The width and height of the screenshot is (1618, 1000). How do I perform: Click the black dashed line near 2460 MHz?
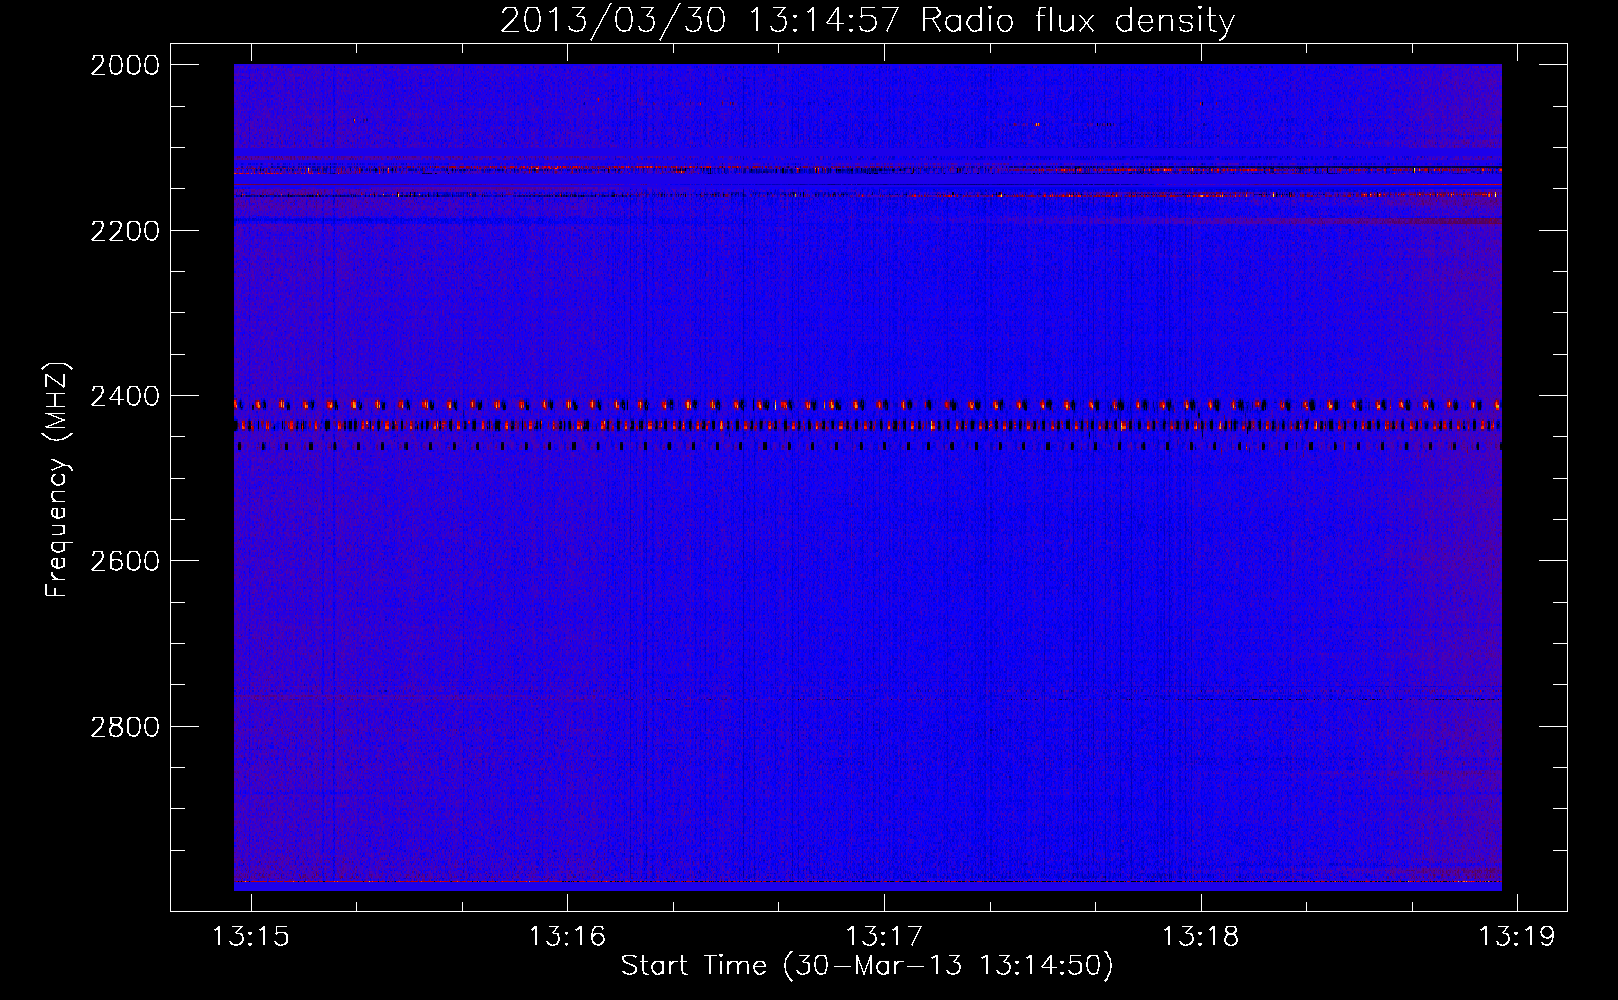(866, 446)
